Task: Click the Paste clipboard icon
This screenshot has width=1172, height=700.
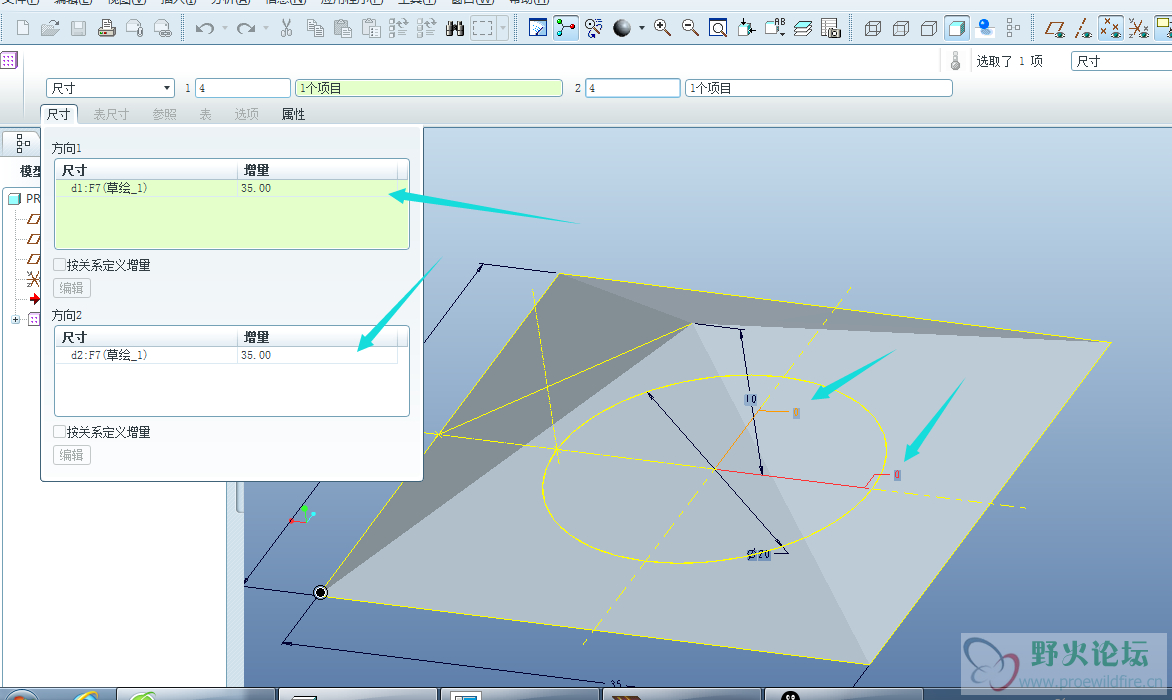Action: point(343,28)
